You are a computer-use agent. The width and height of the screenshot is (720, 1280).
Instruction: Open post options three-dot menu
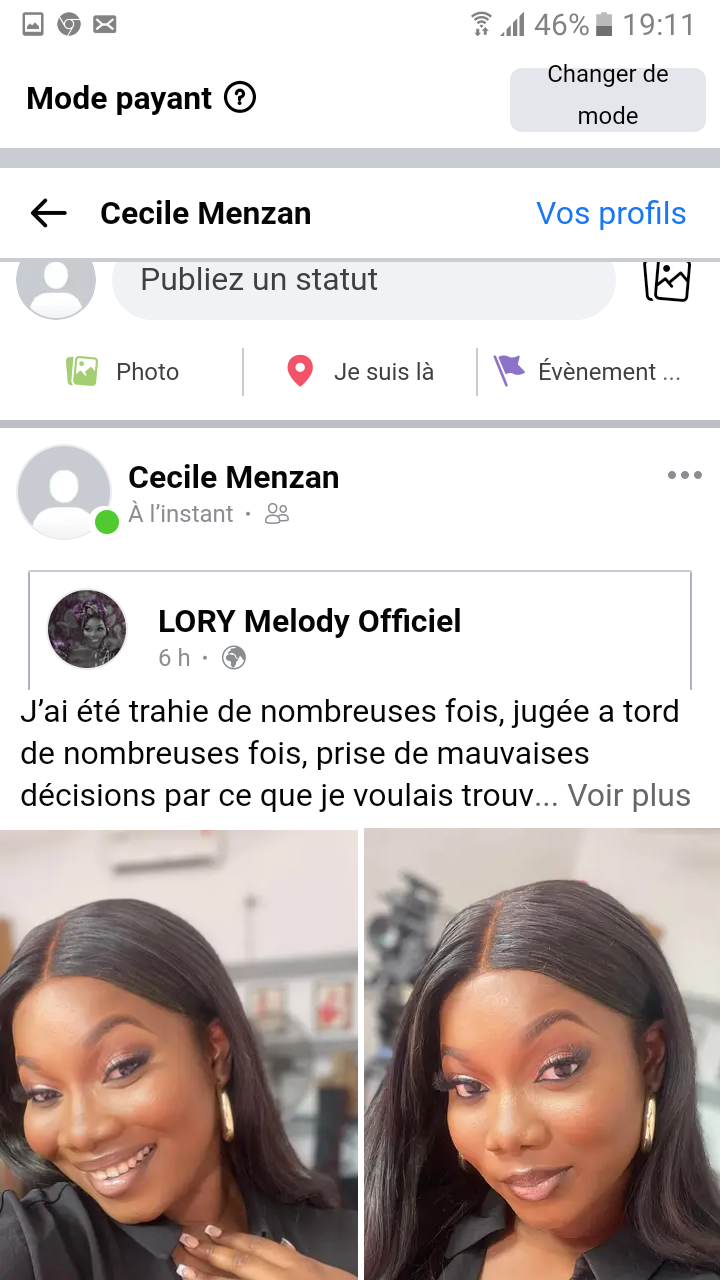685,475
